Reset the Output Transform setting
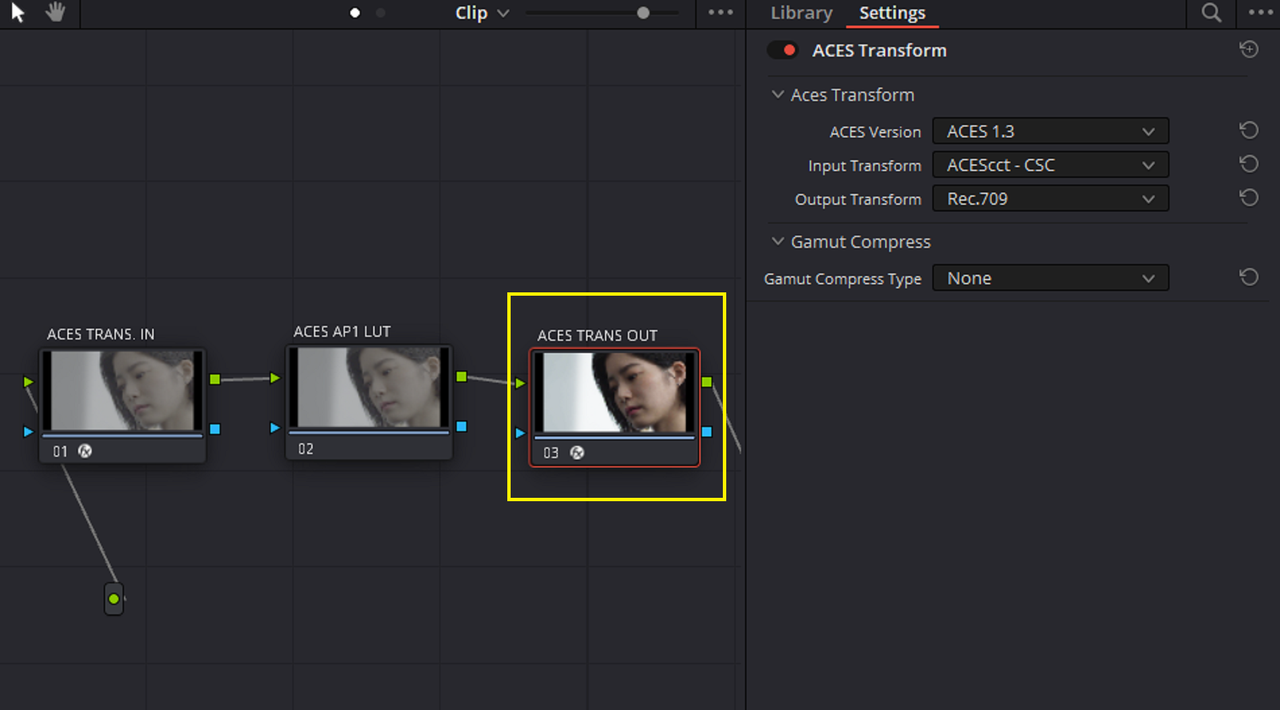 pyautogui.click(x=1248, y=198)
